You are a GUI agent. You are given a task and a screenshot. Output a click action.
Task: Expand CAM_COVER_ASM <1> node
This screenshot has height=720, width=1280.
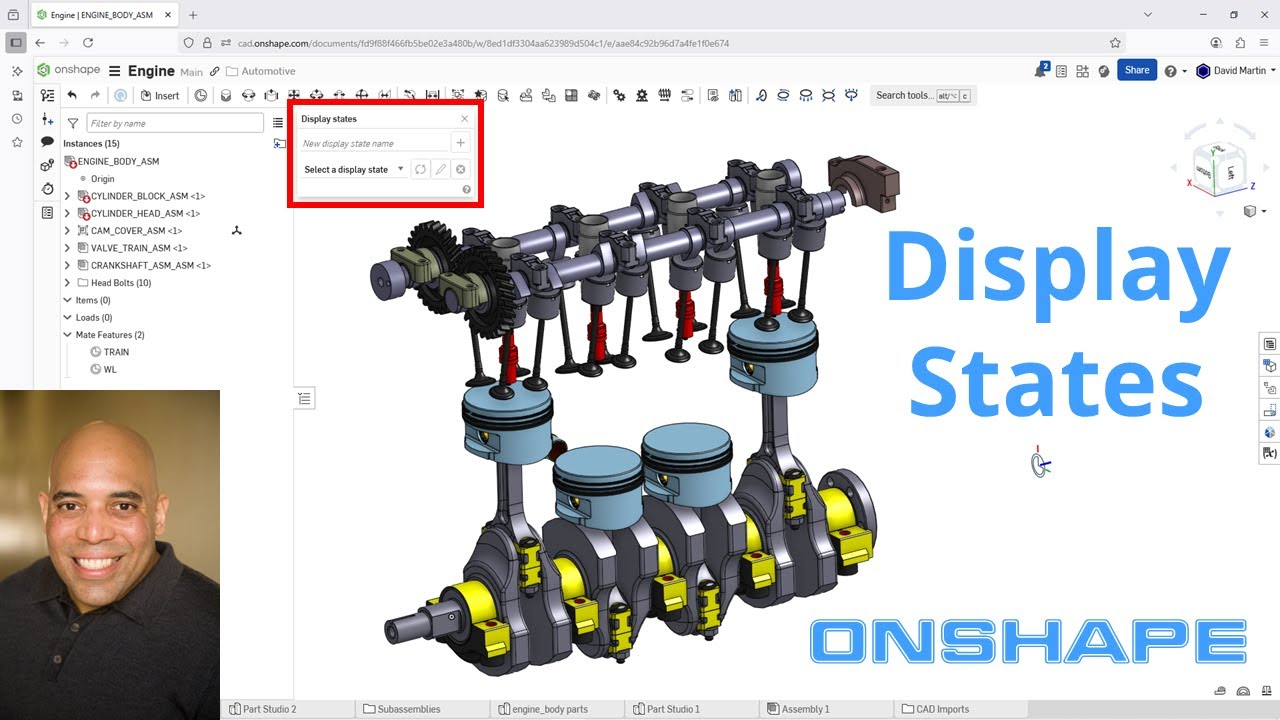pyautogui.click(x=67, y=230)
